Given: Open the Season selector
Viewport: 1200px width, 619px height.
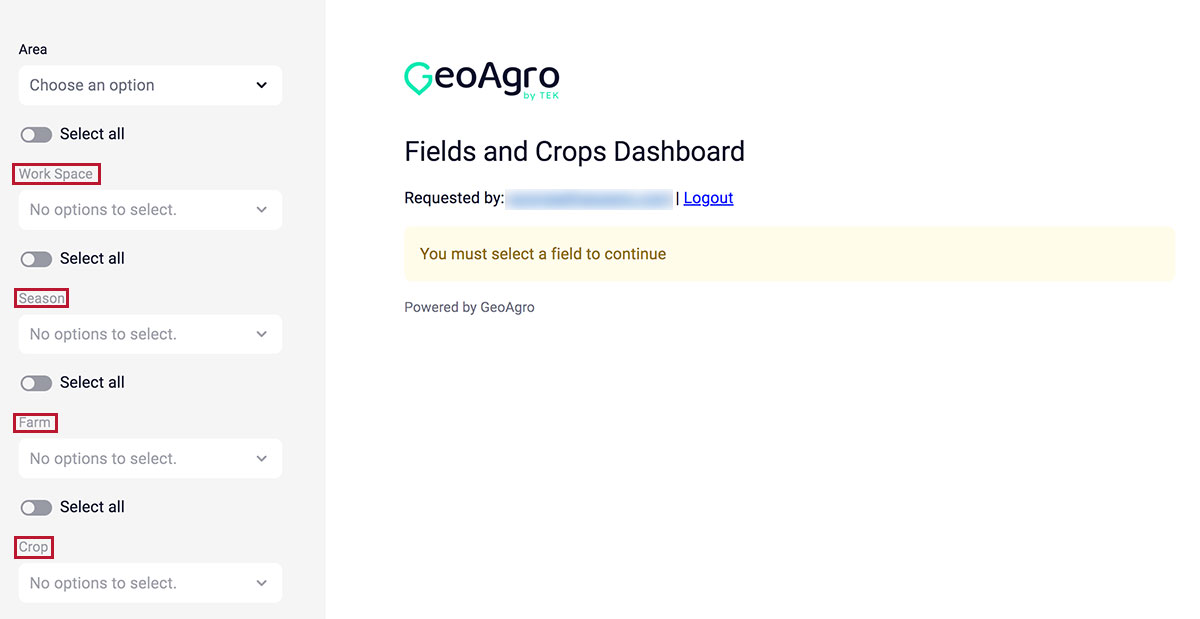Looking at the screenshot, I should pos(150,333).
